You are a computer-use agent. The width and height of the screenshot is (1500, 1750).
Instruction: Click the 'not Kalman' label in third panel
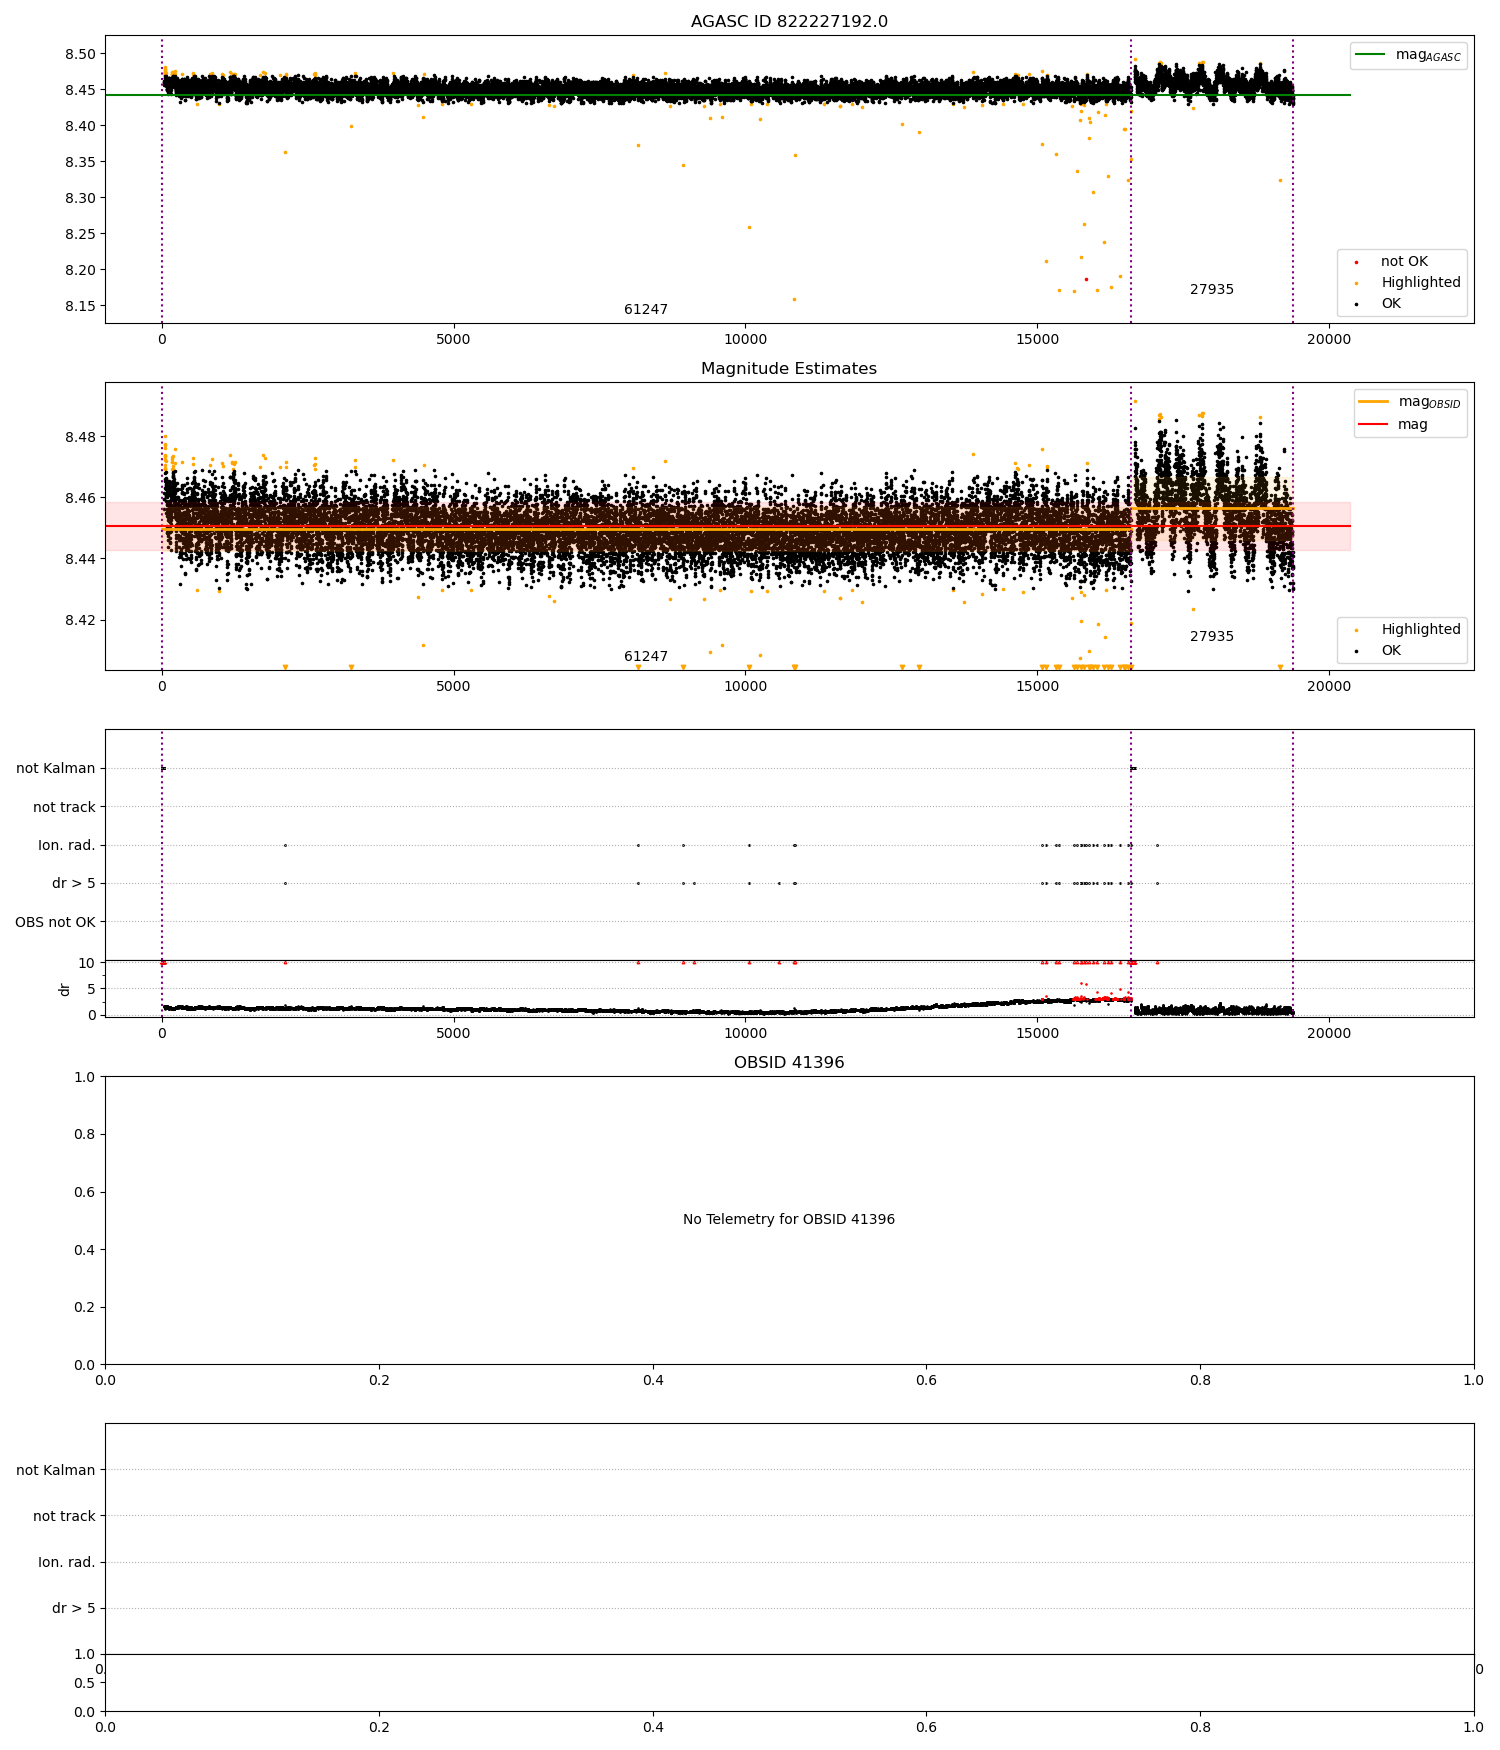tap(56, 768)
